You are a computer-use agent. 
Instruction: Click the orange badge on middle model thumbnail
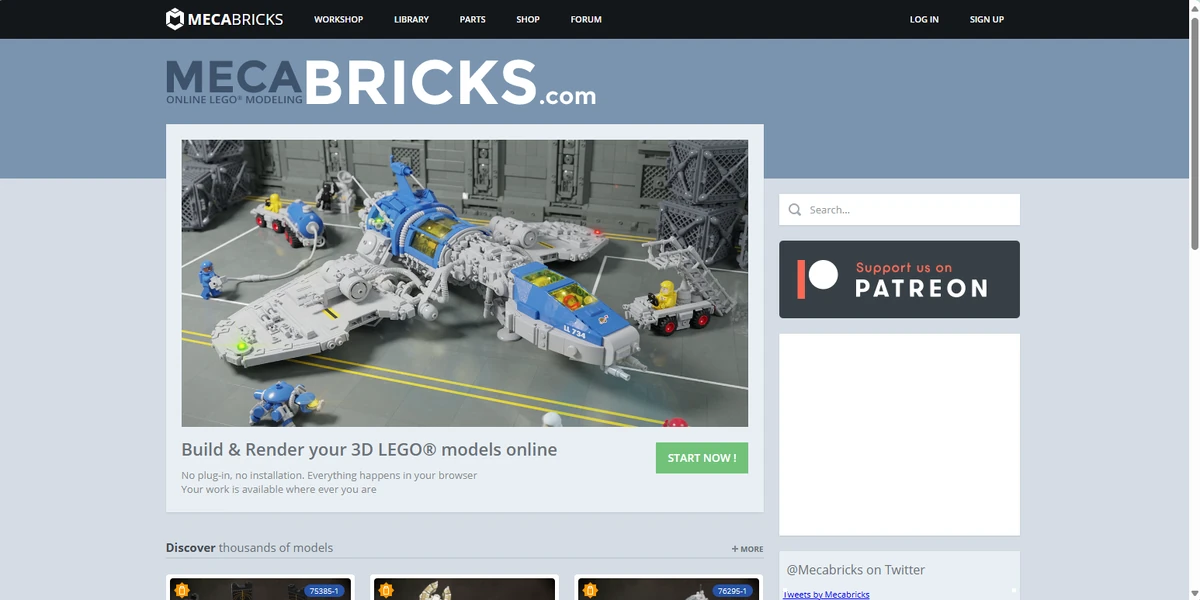point(385,590)
